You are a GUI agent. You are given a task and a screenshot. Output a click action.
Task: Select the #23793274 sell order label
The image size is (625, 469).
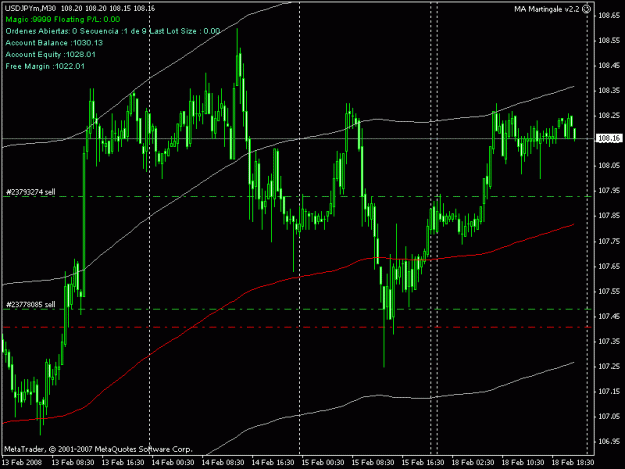point(31,192)
